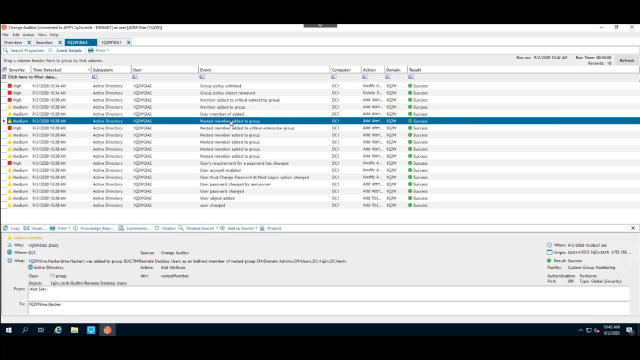
Task: Sort by the User column header
Action: pos(164,70)
